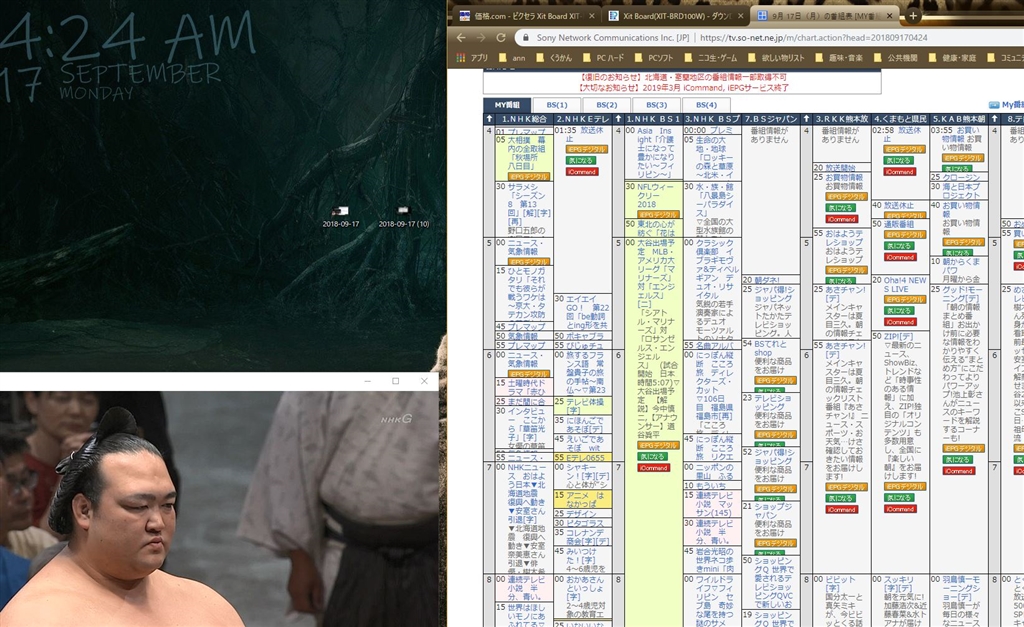Go back in the Chrome browser

point(461,37)
